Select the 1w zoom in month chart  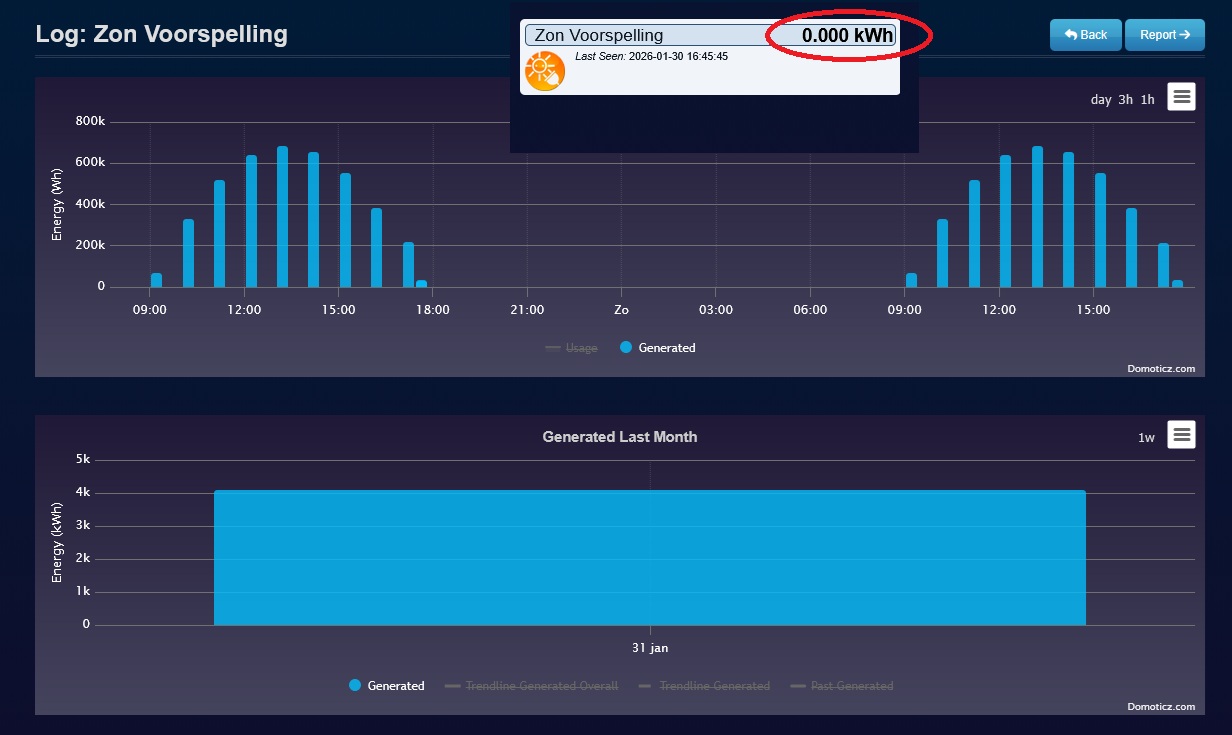pyautogui.click(x=1146, y=438)
